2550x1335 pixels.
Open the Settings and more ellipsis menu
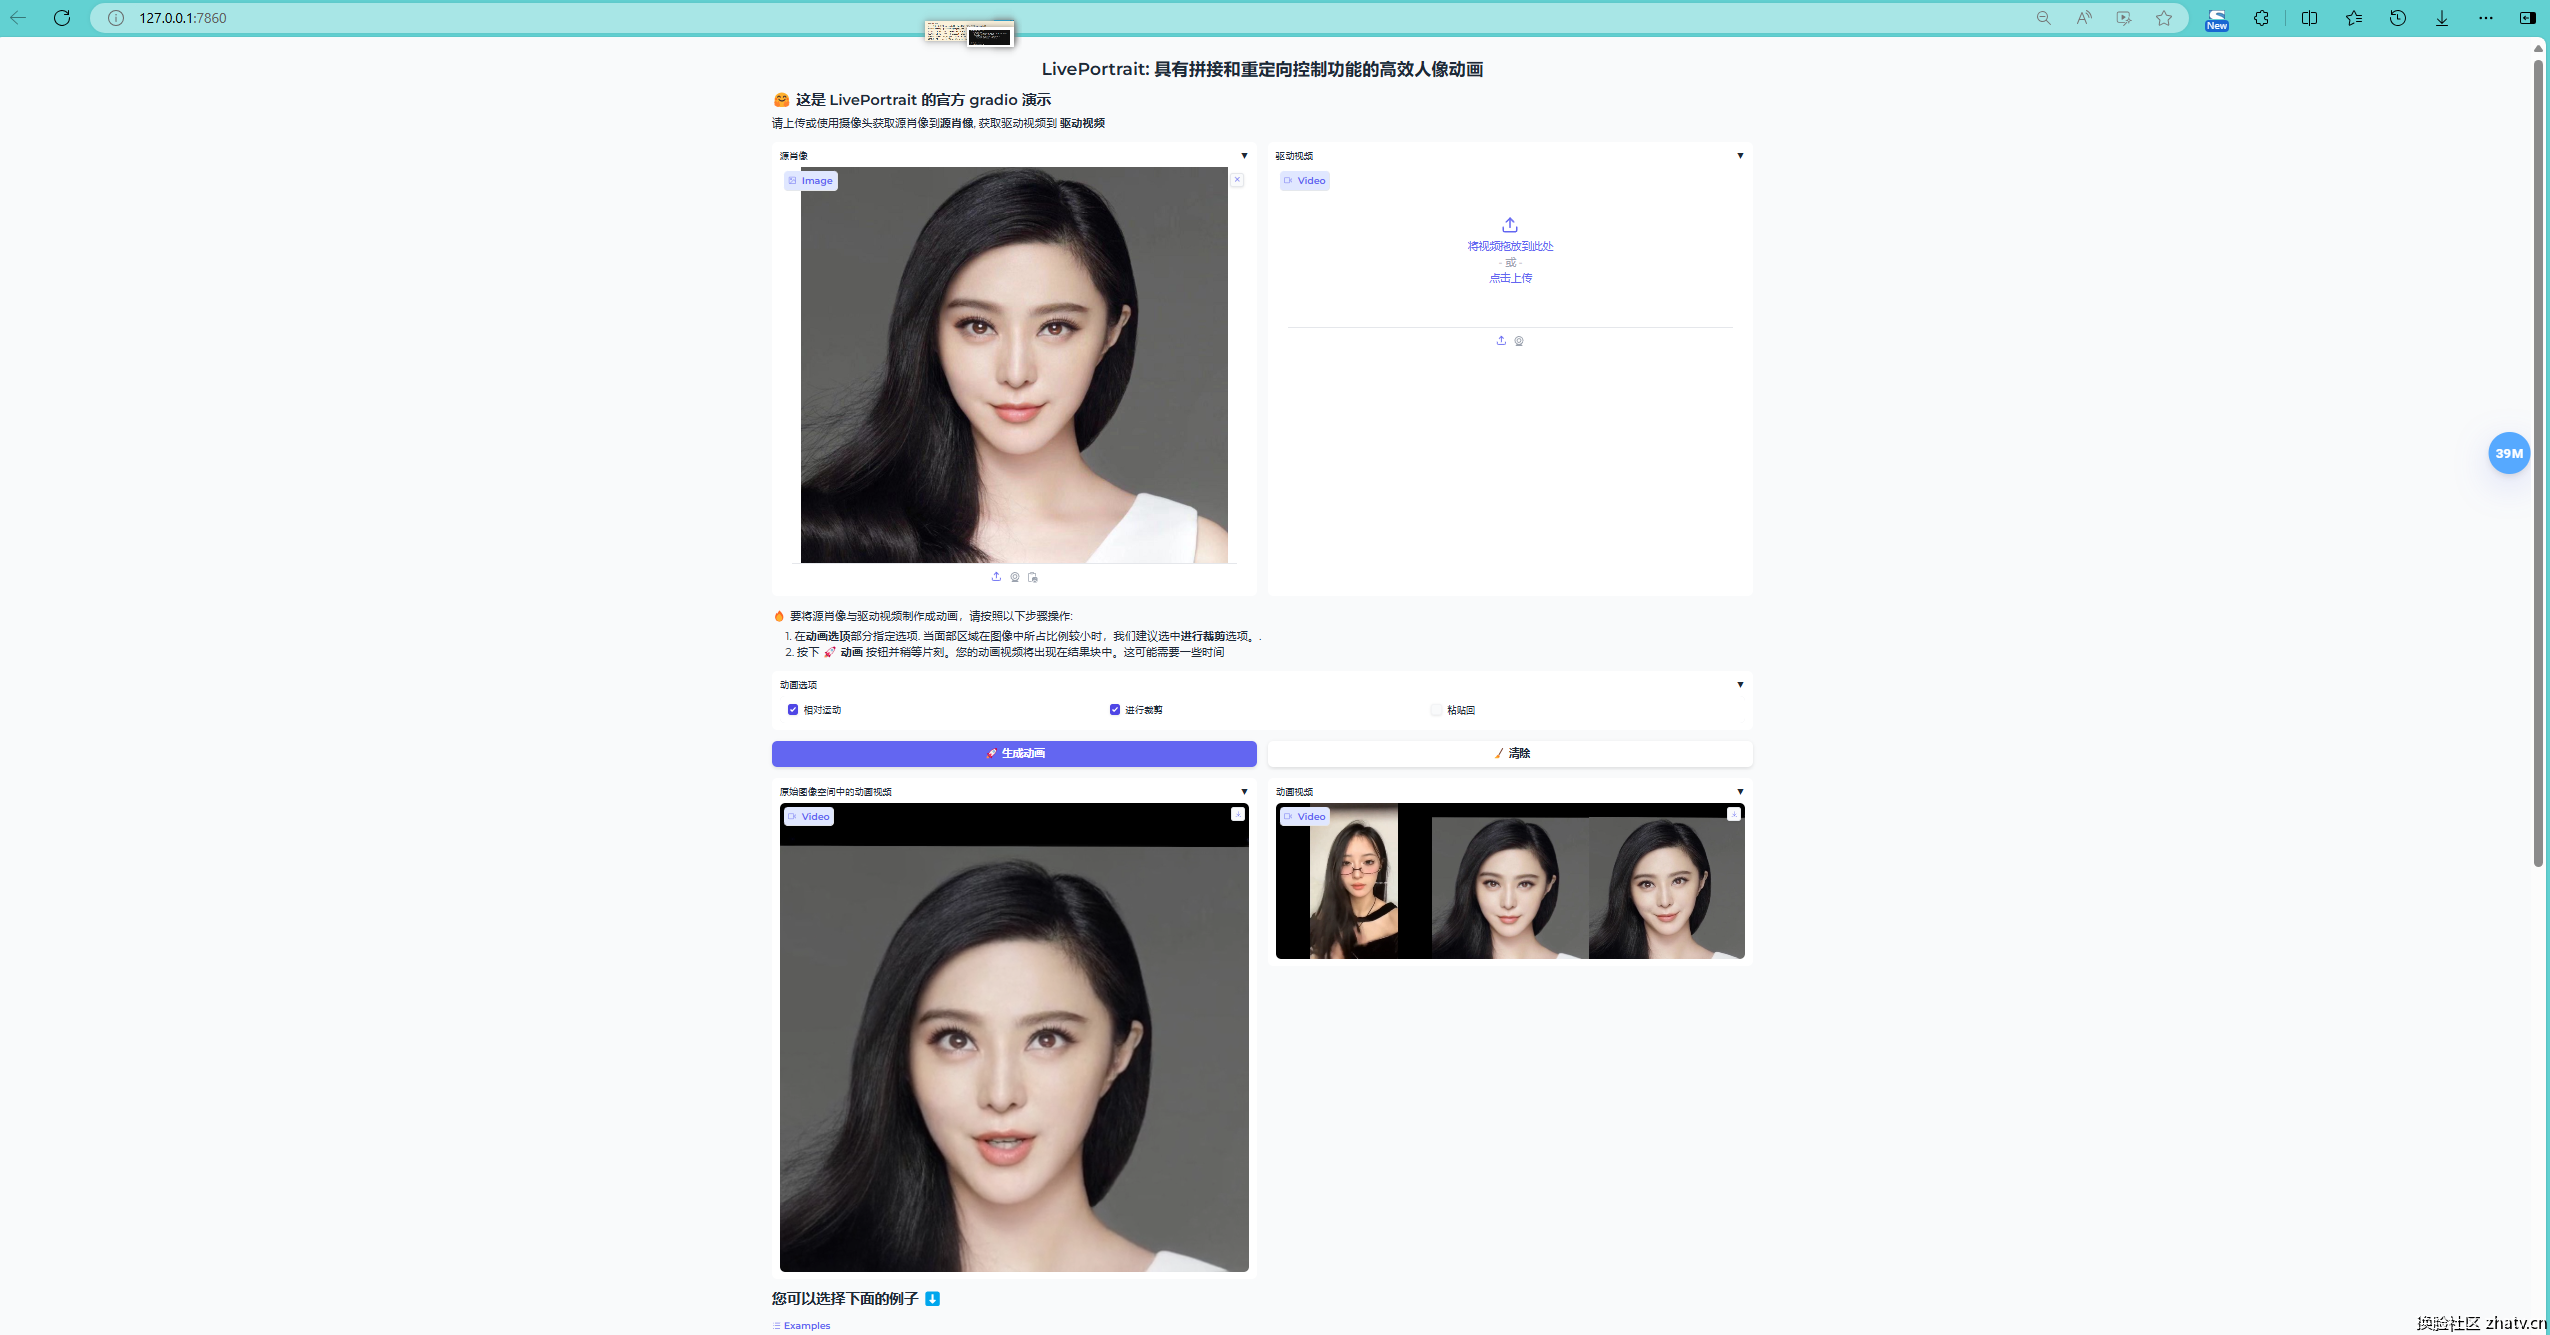(2486, 18)
